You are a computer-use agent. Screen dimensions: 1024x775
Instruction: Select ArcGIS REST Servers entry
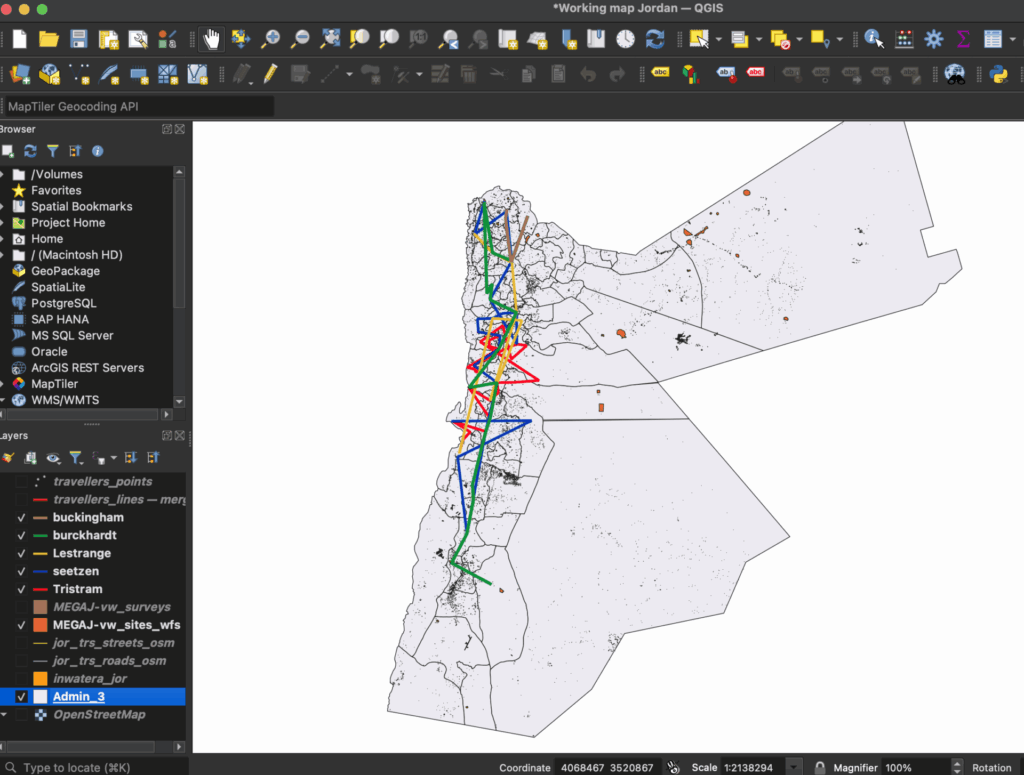click(88, 368)
